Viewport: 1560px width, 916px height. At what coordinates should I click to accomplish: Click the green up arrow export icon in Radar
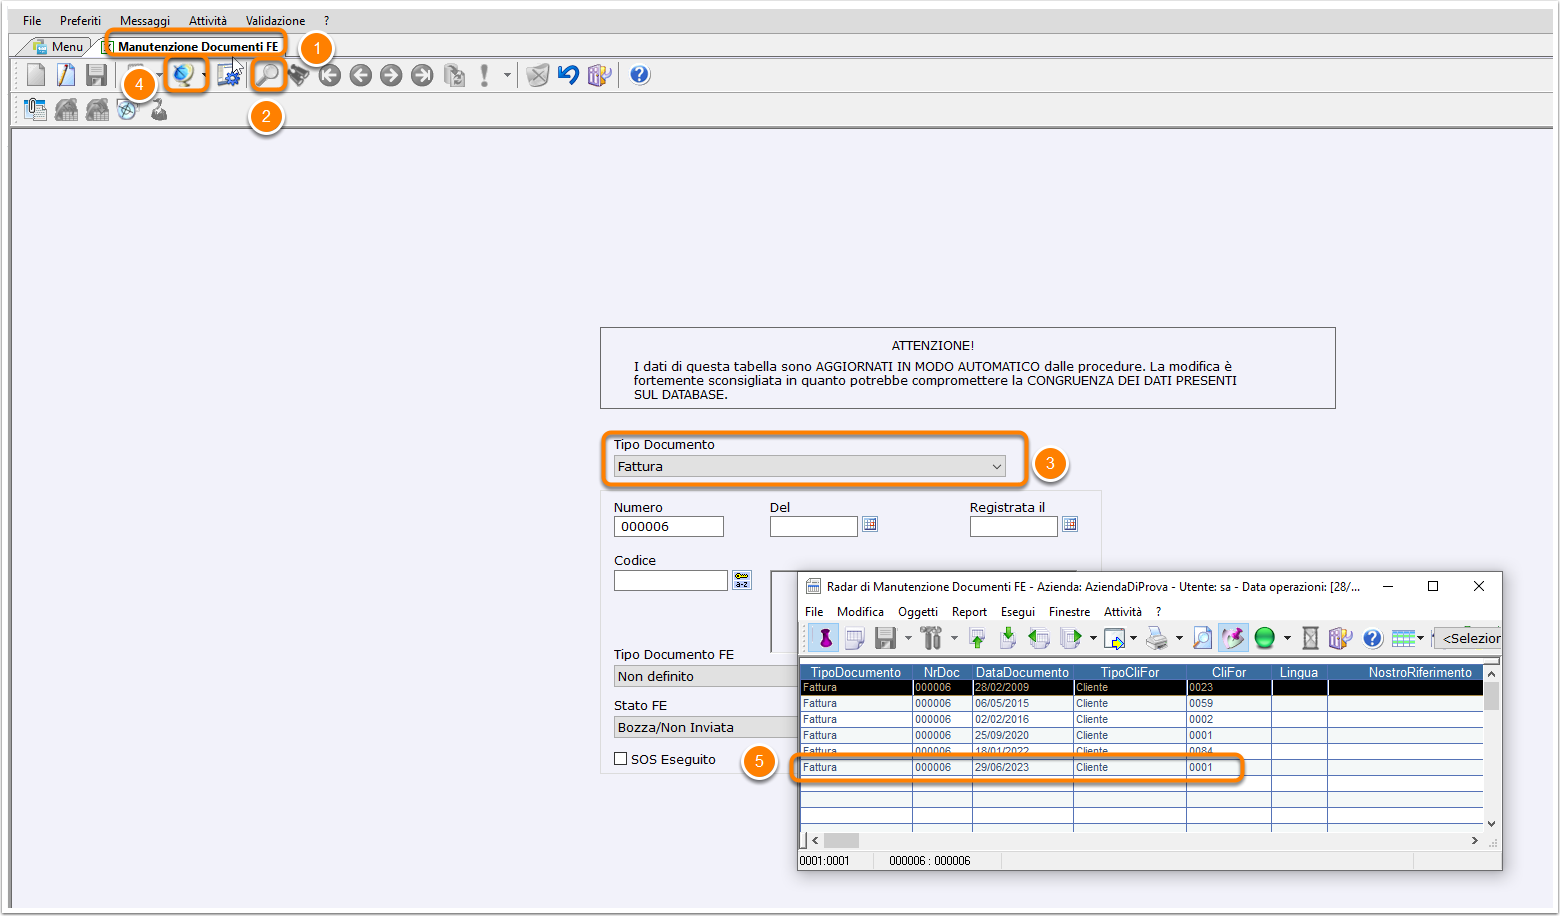pyautogui.click(x=977, y=638)
